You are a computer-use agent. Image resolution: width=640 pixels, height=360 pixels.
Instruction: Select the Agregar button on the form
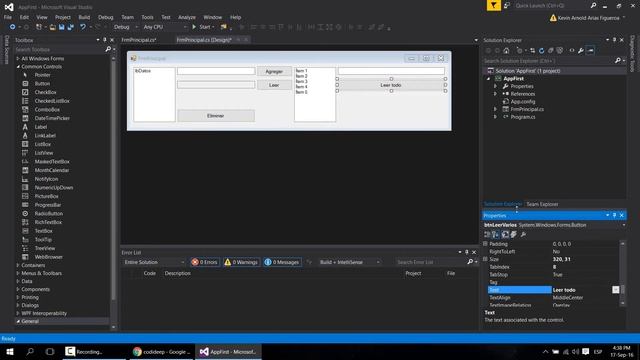pos(274,71)
